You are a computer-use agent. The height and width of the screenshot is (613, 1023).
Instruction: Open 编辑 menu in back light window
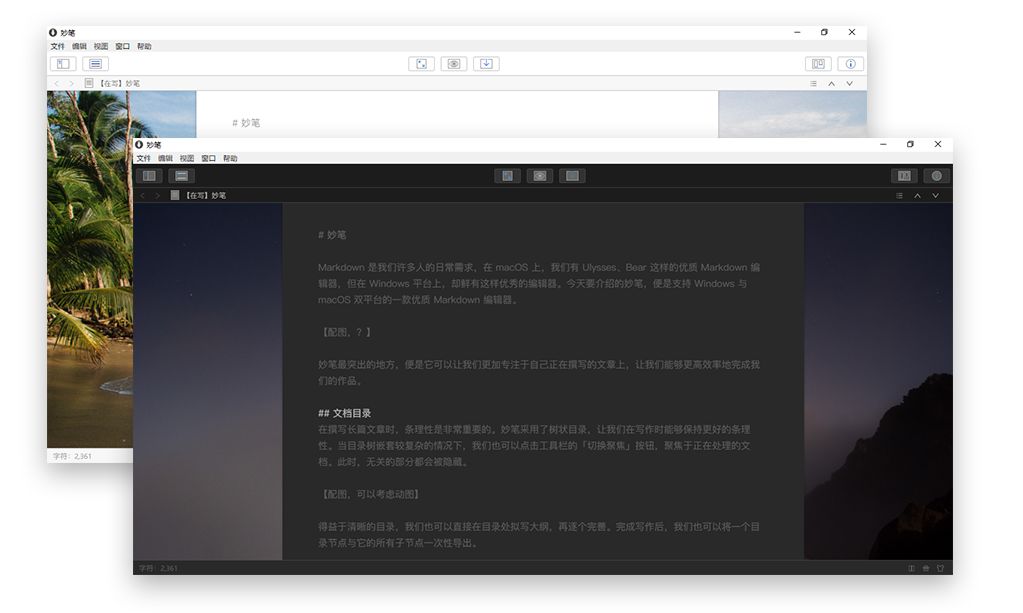coord(79,46)
